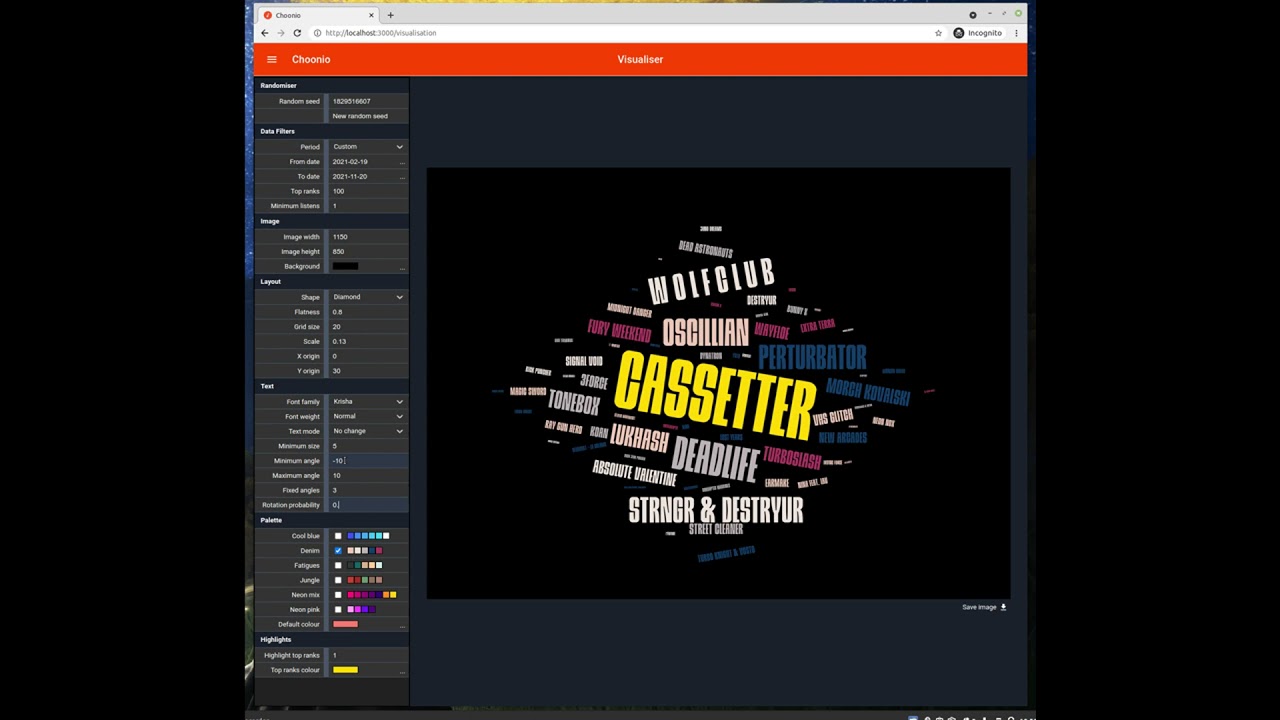
Task: Open the Font family dropdown
Action: pos(368,402)
